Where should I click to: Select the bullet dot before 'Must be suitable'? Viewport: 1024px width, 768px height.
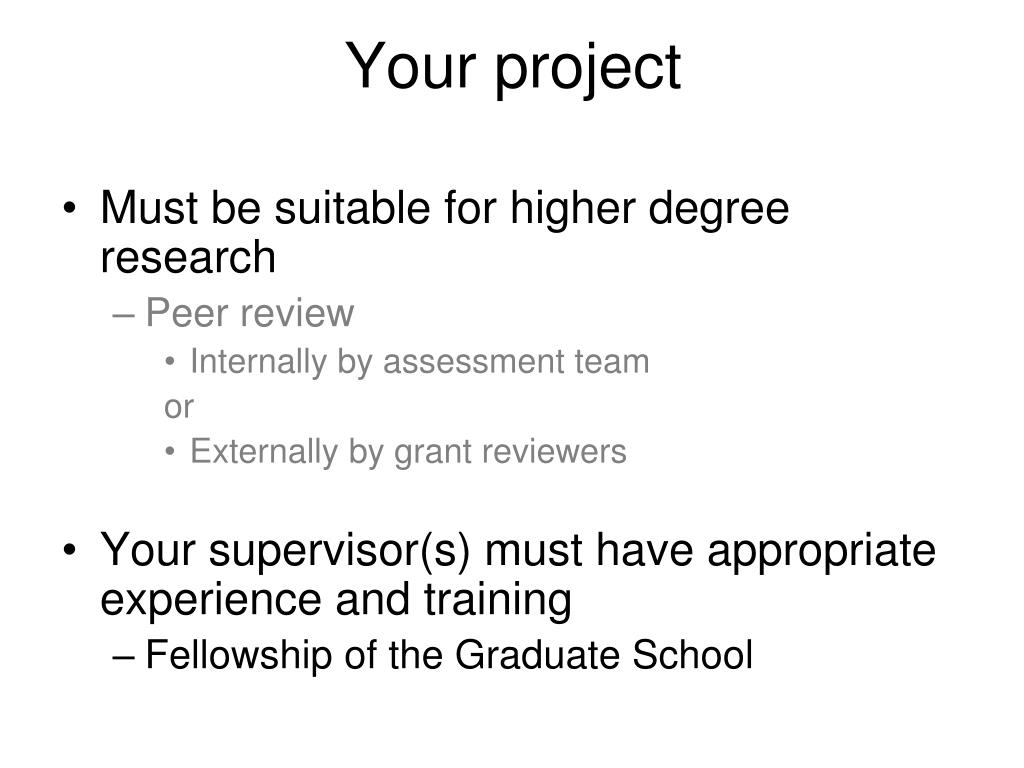(x=69, y=208)
